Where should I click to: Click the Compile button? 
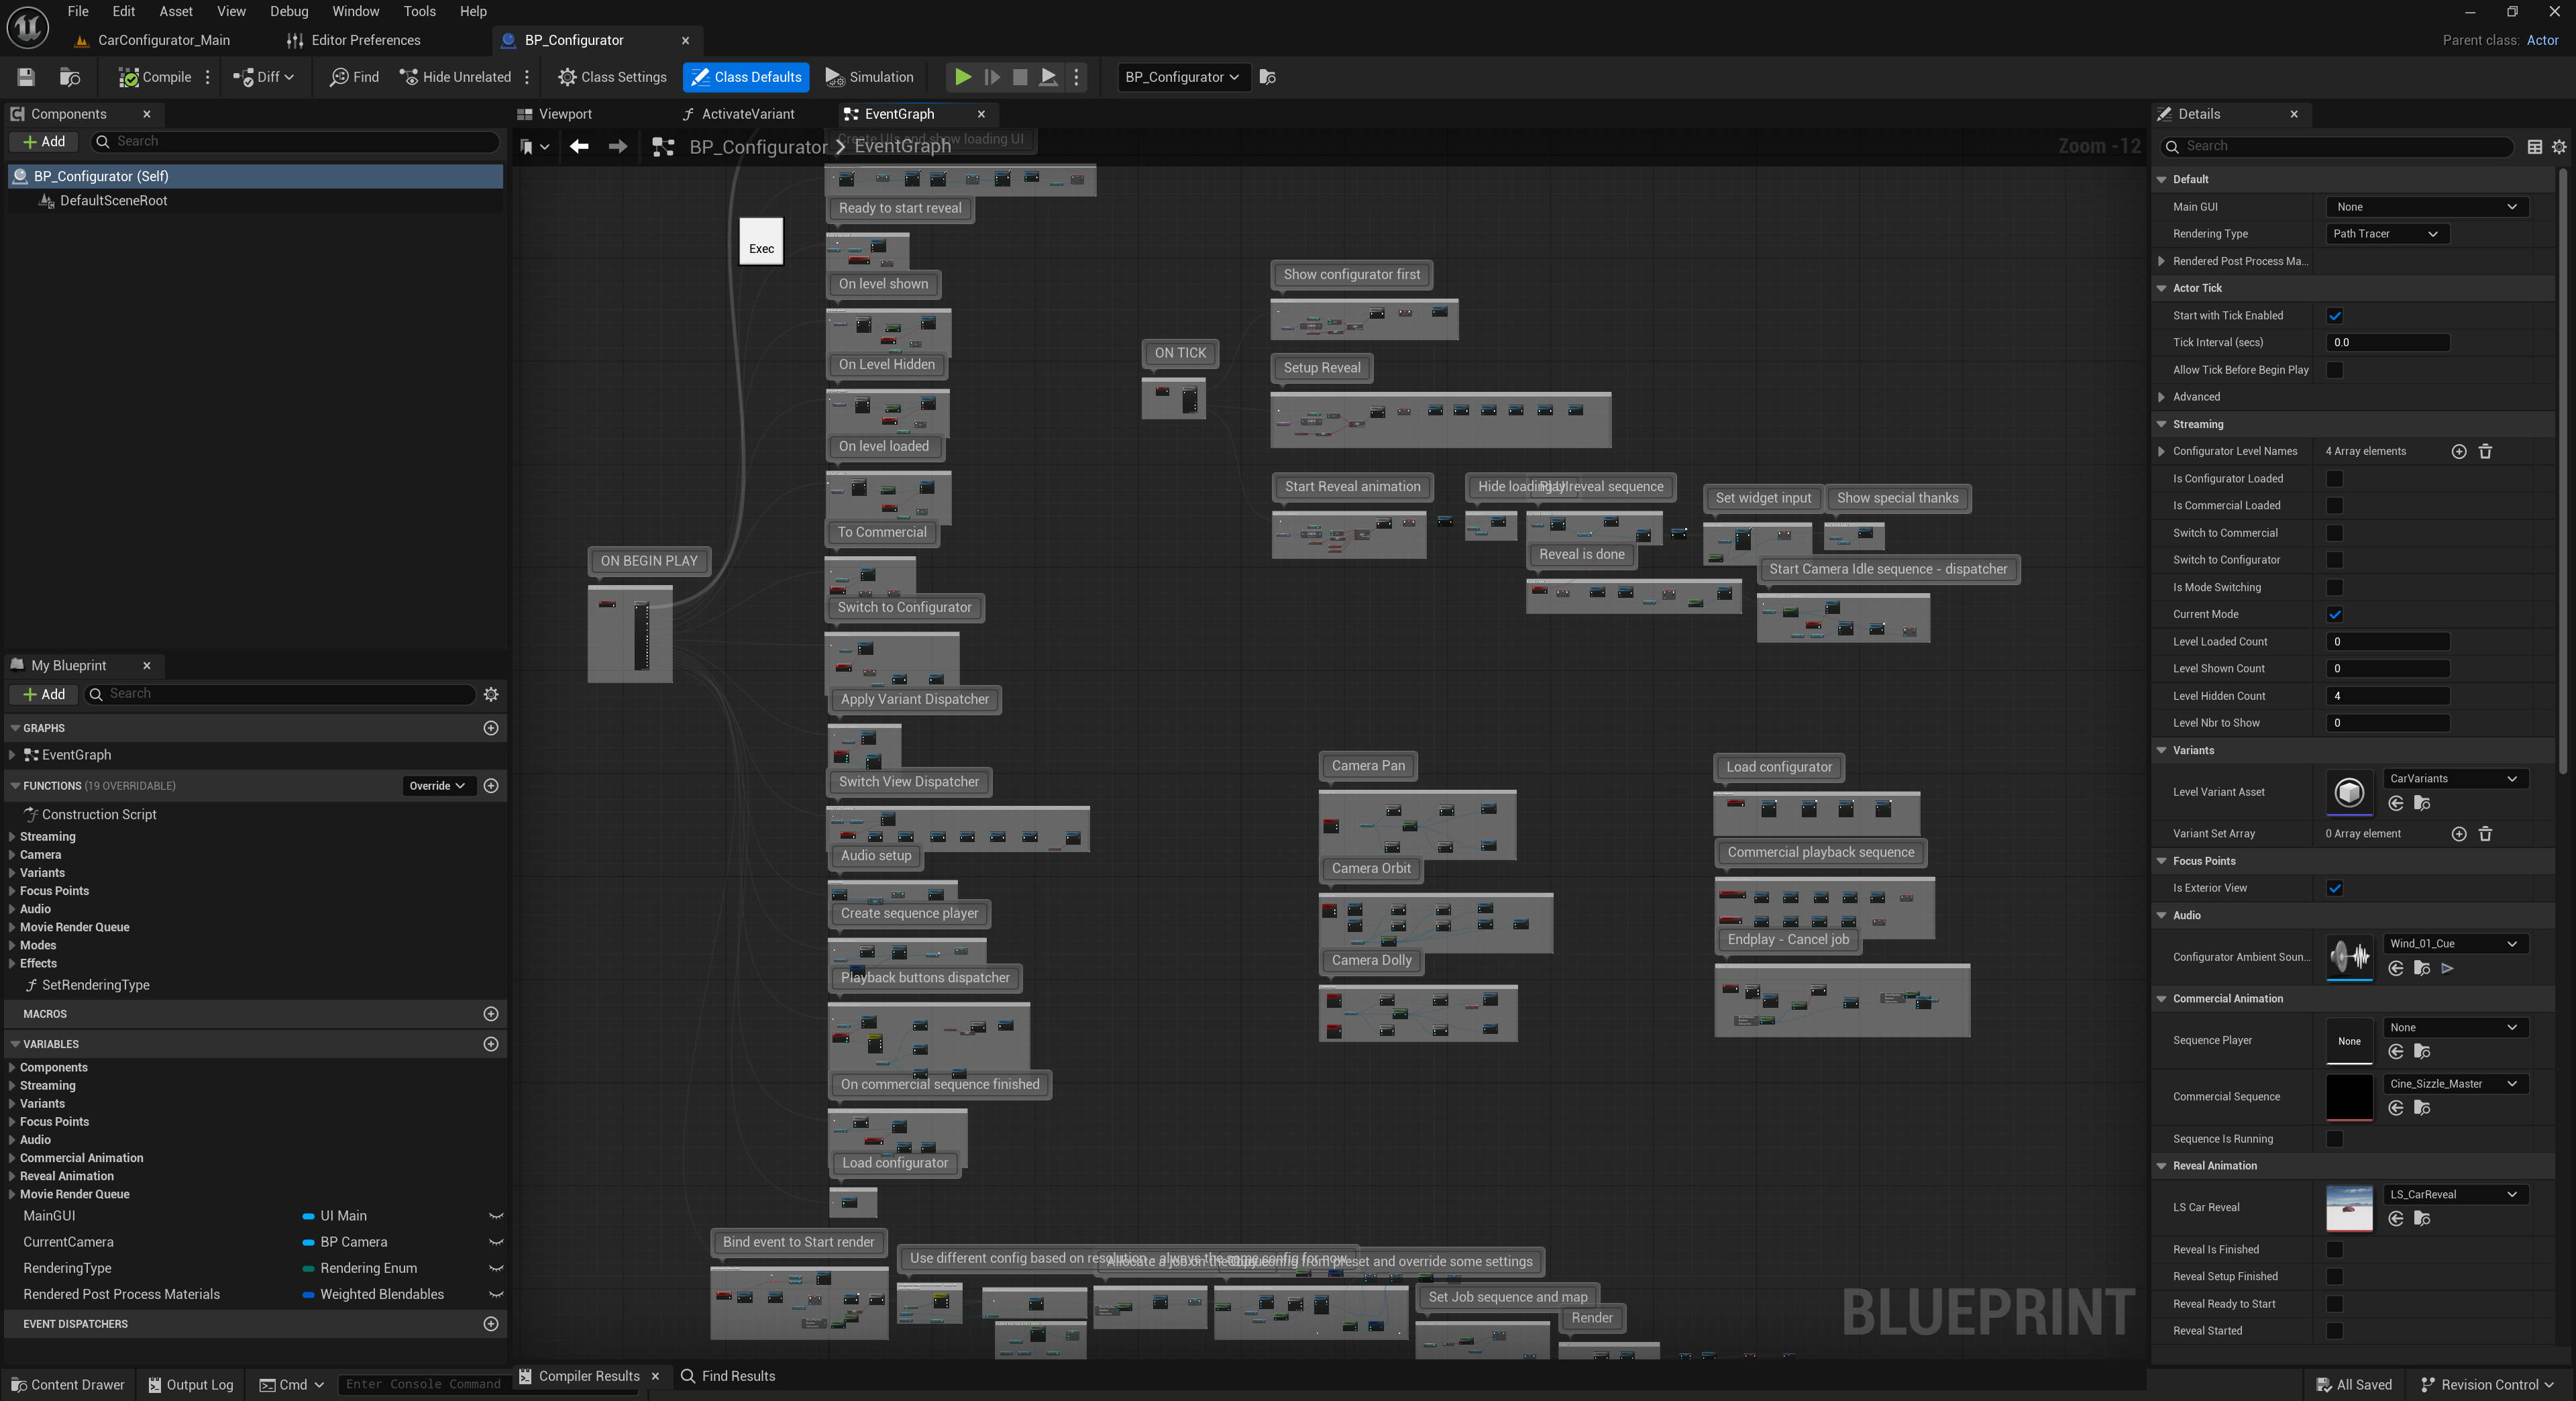(x=156, y=77)
